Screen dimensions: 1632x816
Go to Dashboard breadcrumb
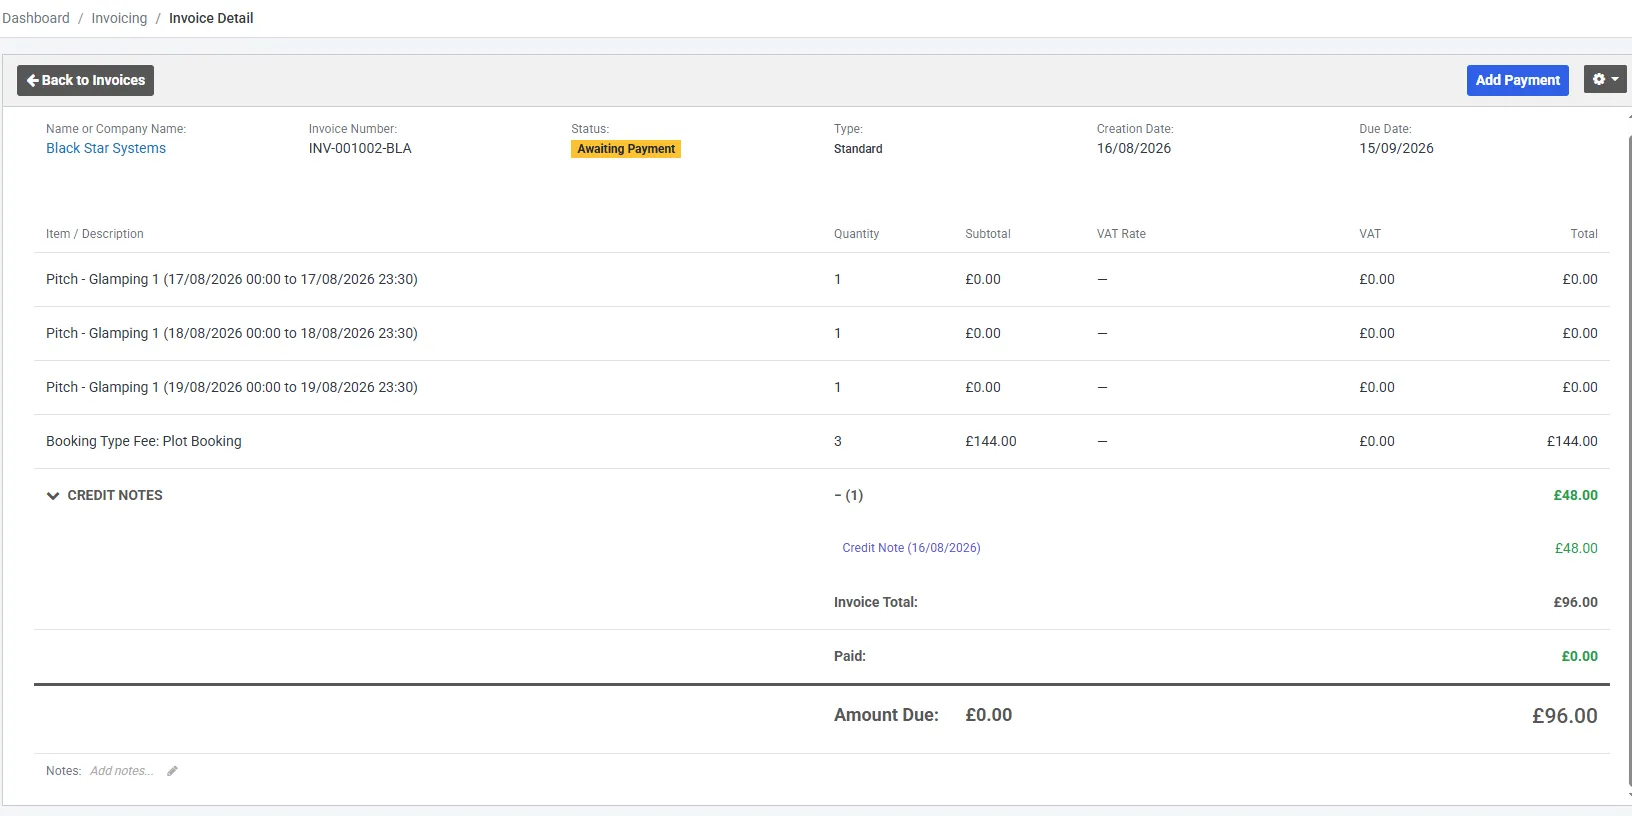36,18
